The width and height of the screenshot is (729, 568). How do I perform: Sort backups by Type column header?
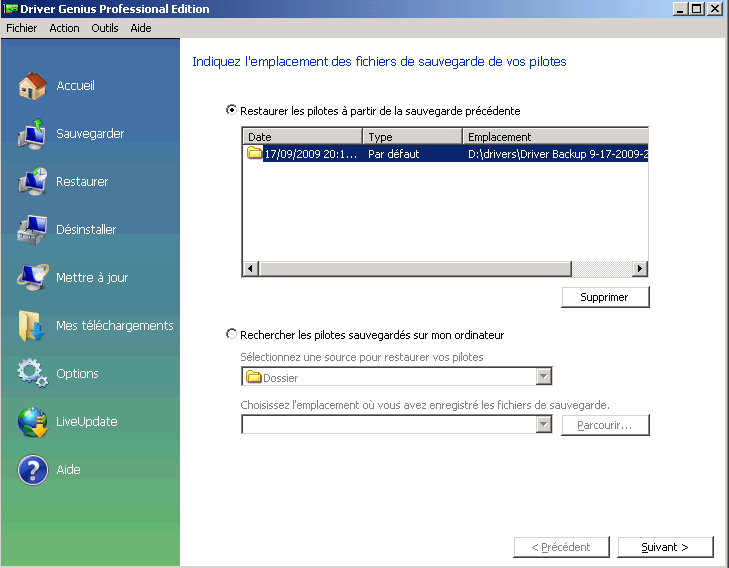[x=412, y=137]
